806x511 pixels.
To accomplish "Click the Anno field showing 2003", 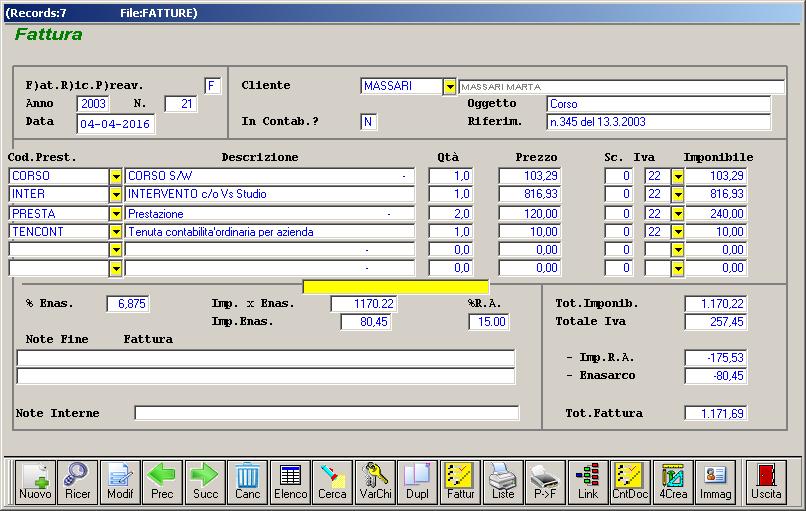I will [93, 104].
